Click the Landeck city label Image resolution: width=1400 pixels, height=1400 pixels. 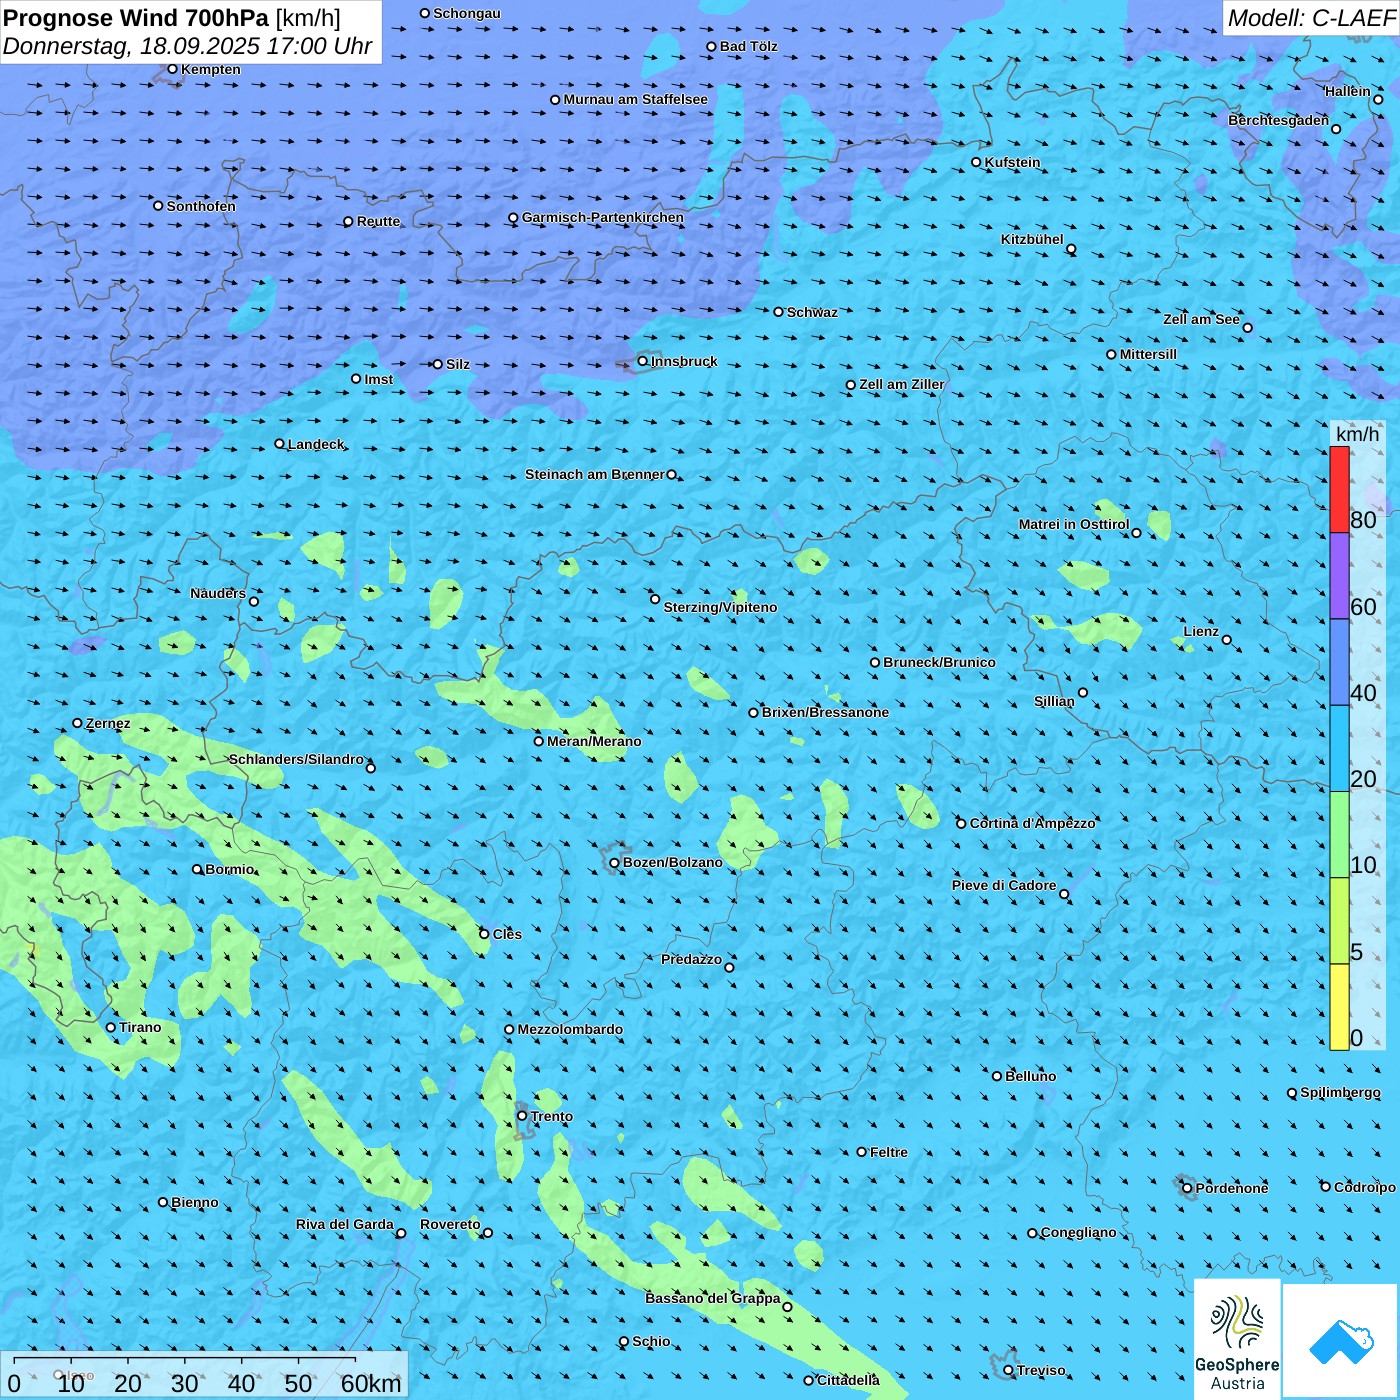[x=316, y=444]
